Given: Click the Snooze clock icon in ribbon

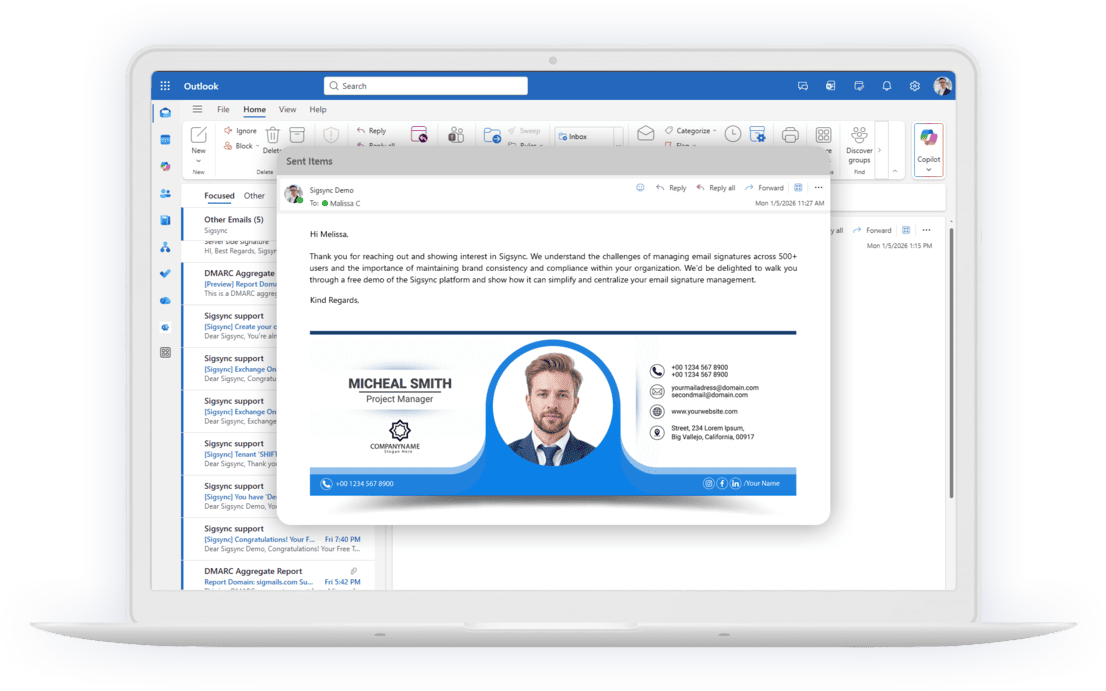Looking at the screenshot, I should 733,134.
